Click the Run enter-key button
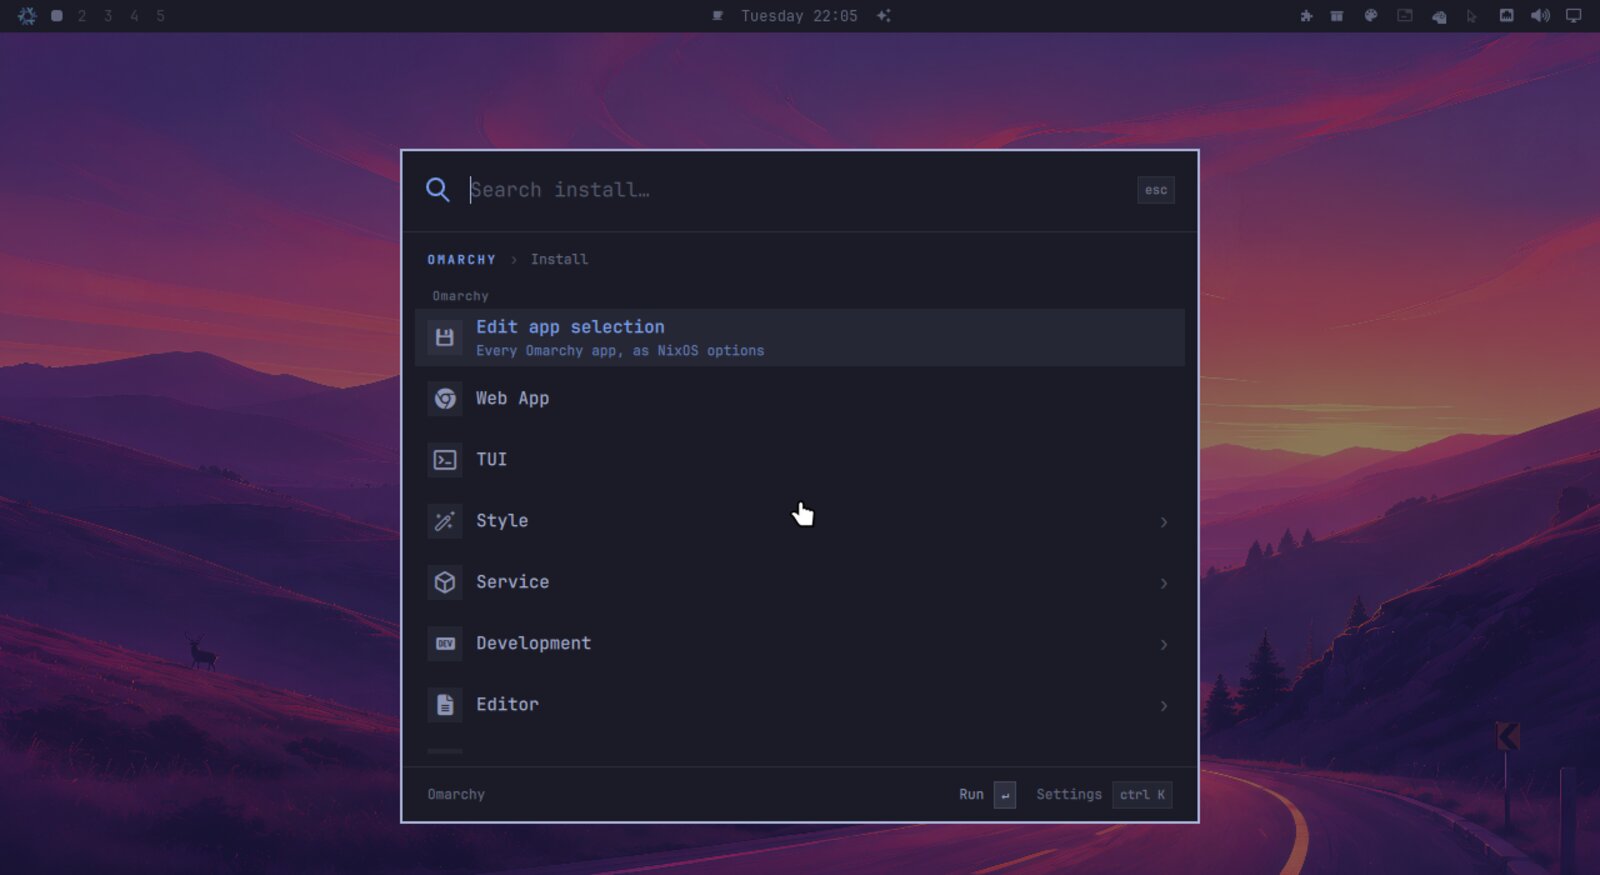 tap(1005, 795)
